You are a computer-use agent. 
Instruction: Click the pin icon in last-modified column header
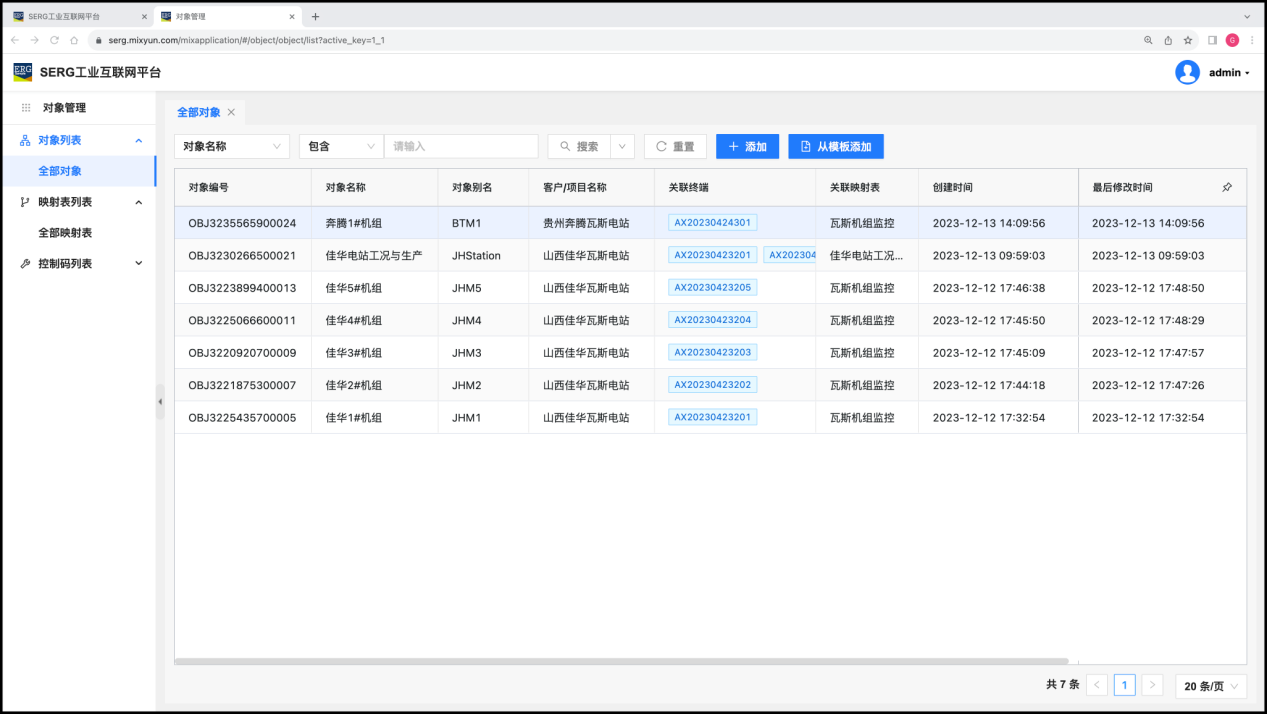coord(1227,187)
